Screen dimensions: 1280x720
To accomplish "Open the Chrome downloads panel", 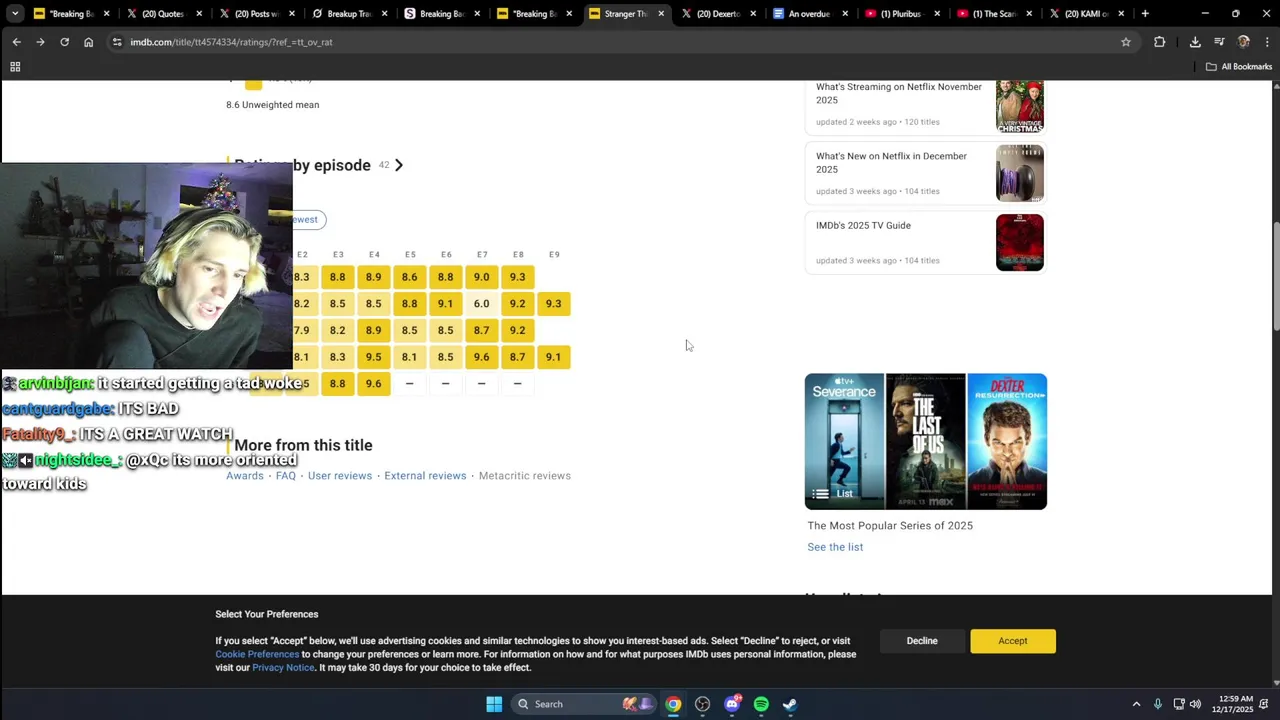I will coord(1195,42).
